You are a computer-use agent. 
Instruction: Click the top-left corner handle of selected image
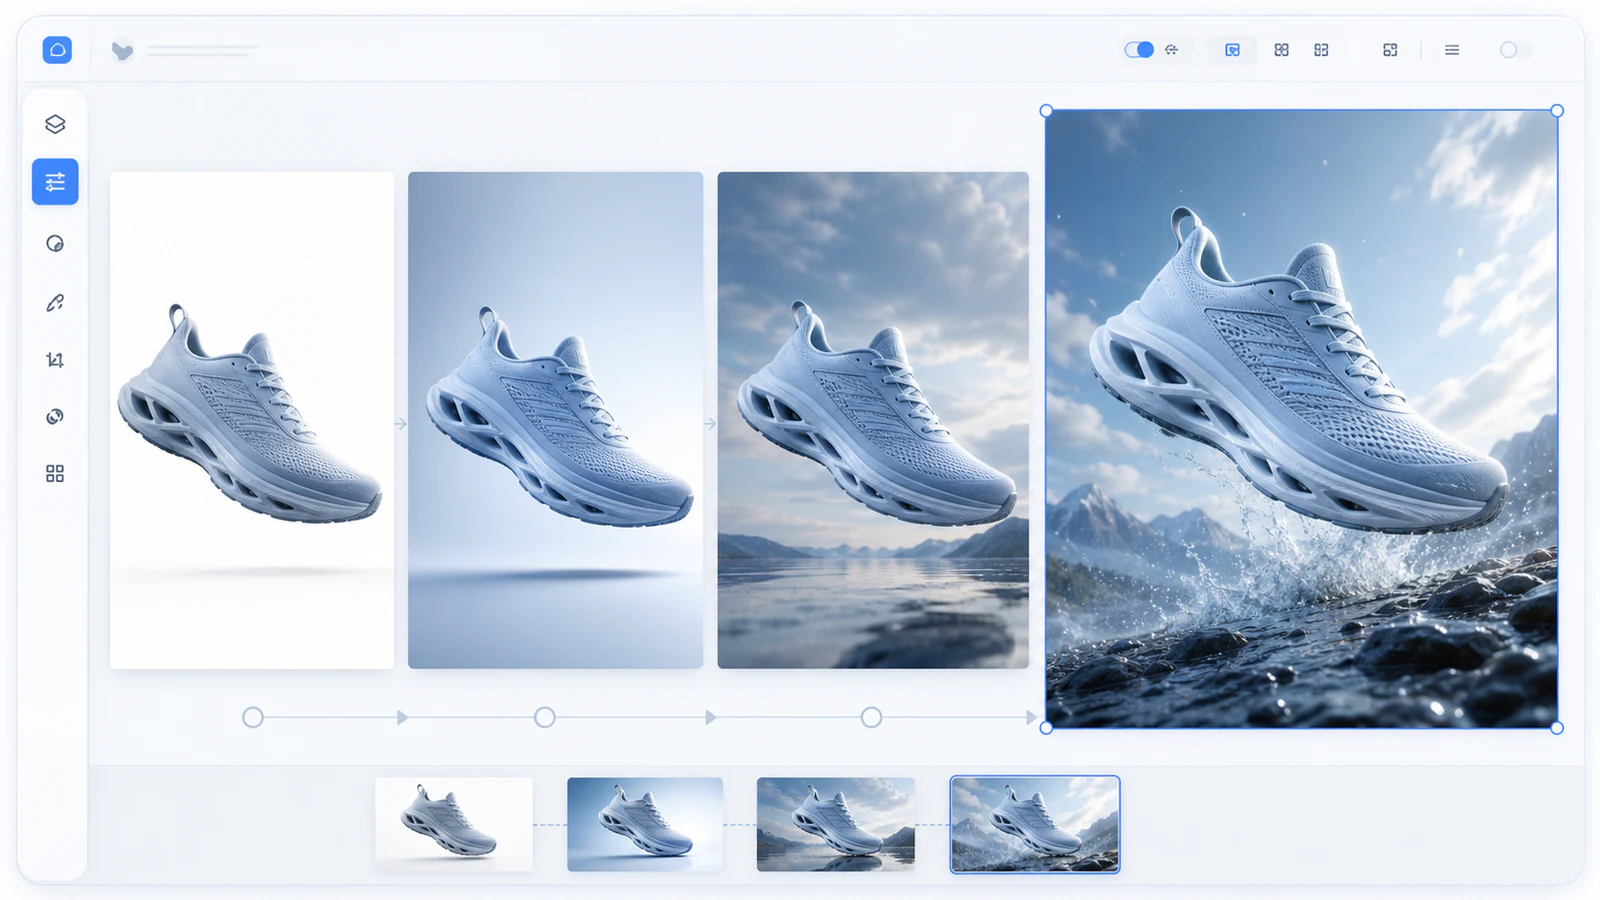(x=1046, y=111)
